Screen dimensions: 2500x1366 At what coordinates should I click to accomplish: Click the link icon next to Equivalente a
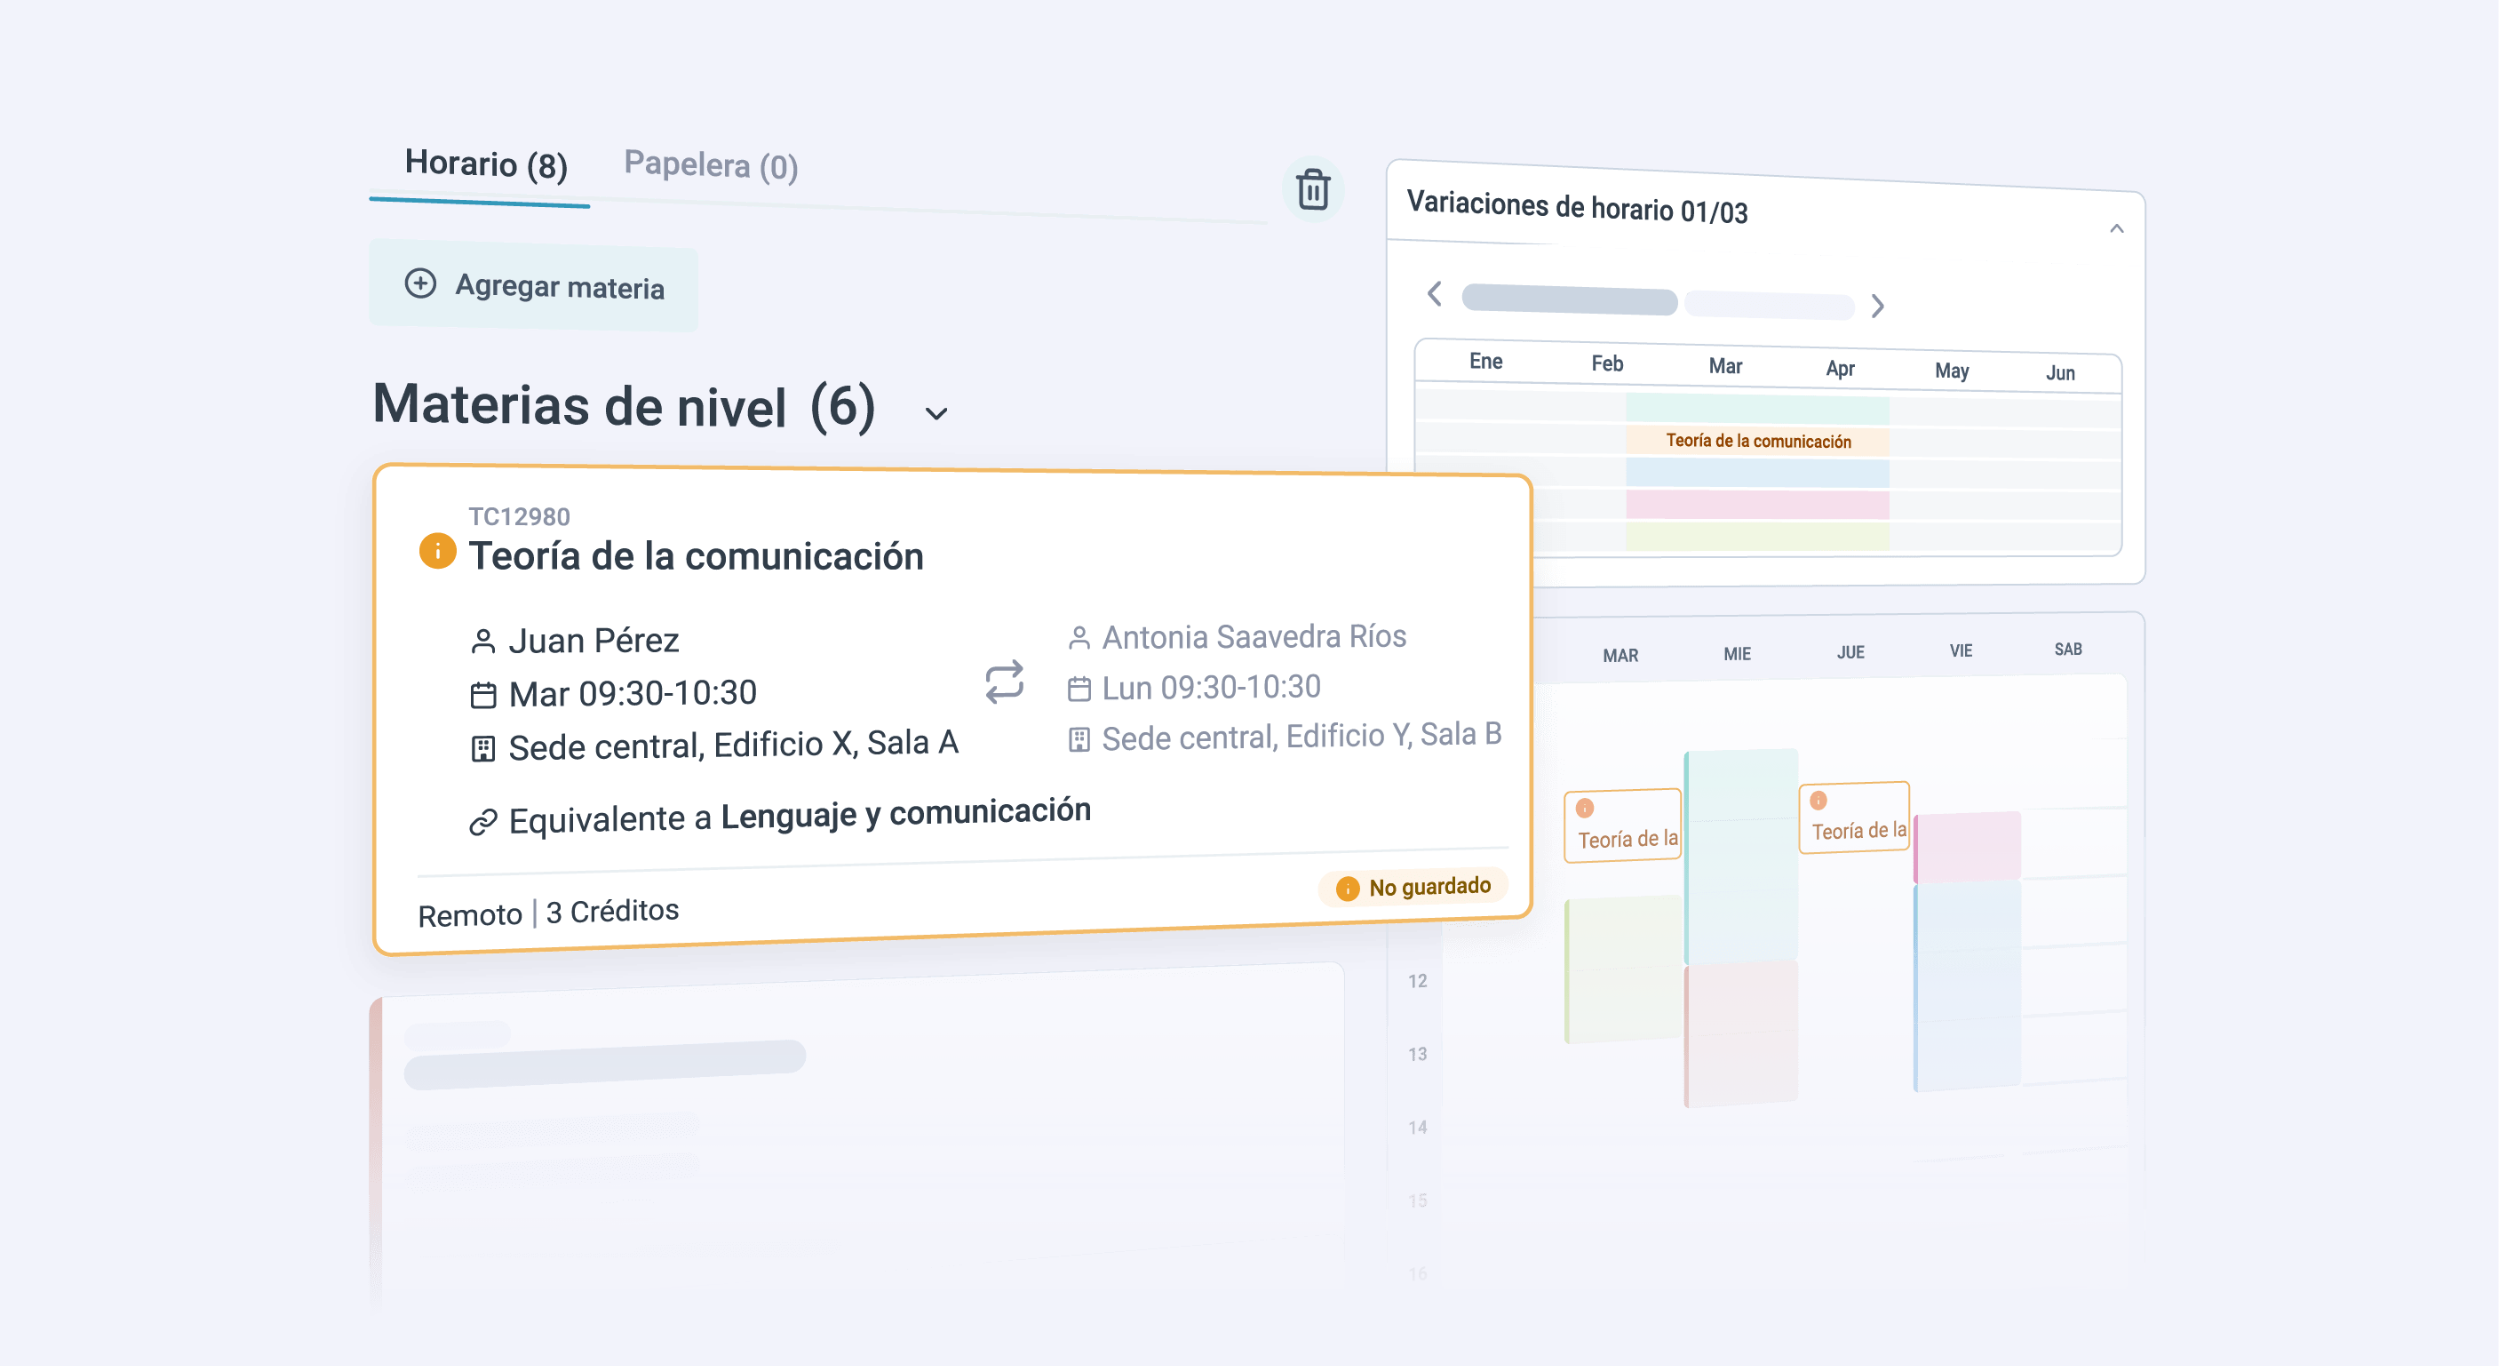(x=485, y=818)
